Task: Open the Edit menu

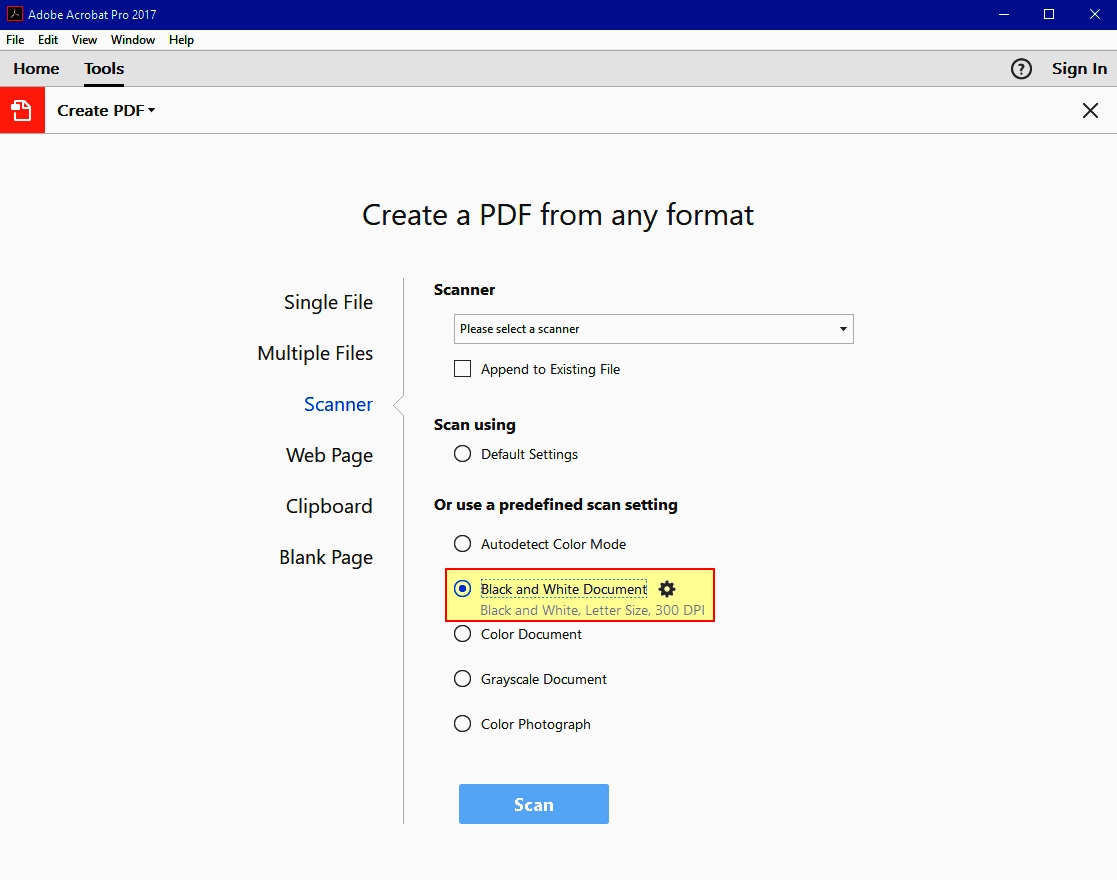Action: pyautogui.click(x=48, y=40)
